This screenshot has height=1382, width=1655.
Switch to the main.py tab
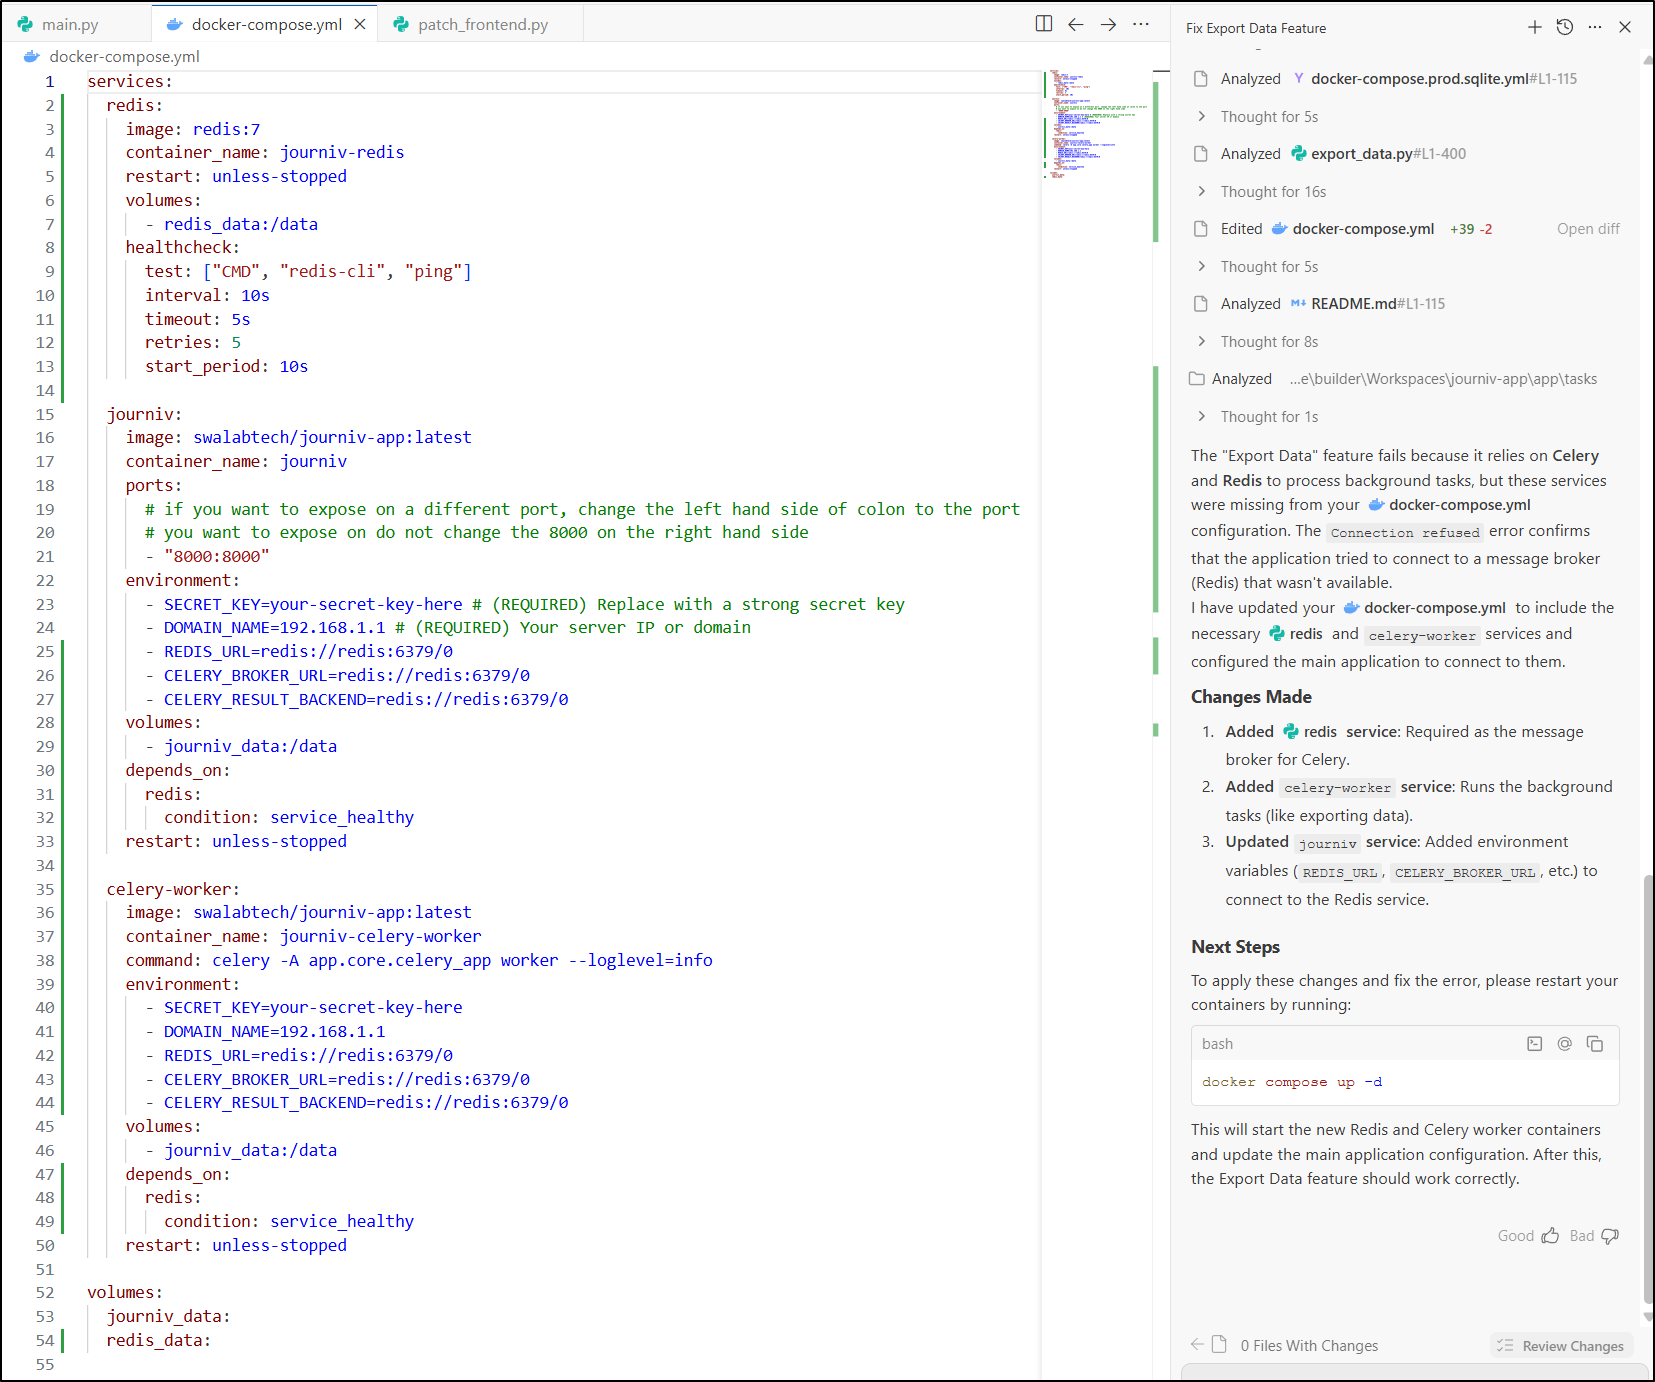[x=69, y=25]
